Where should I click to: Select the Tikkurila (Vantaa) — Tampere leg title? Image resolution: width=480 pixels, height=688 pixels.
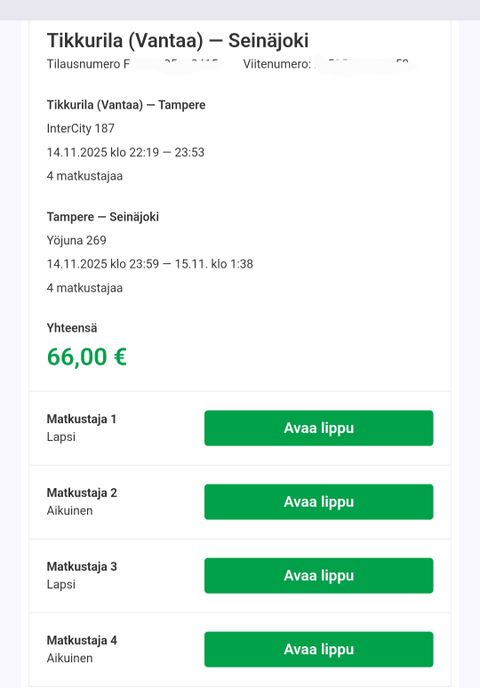click(x=126, y=105)
